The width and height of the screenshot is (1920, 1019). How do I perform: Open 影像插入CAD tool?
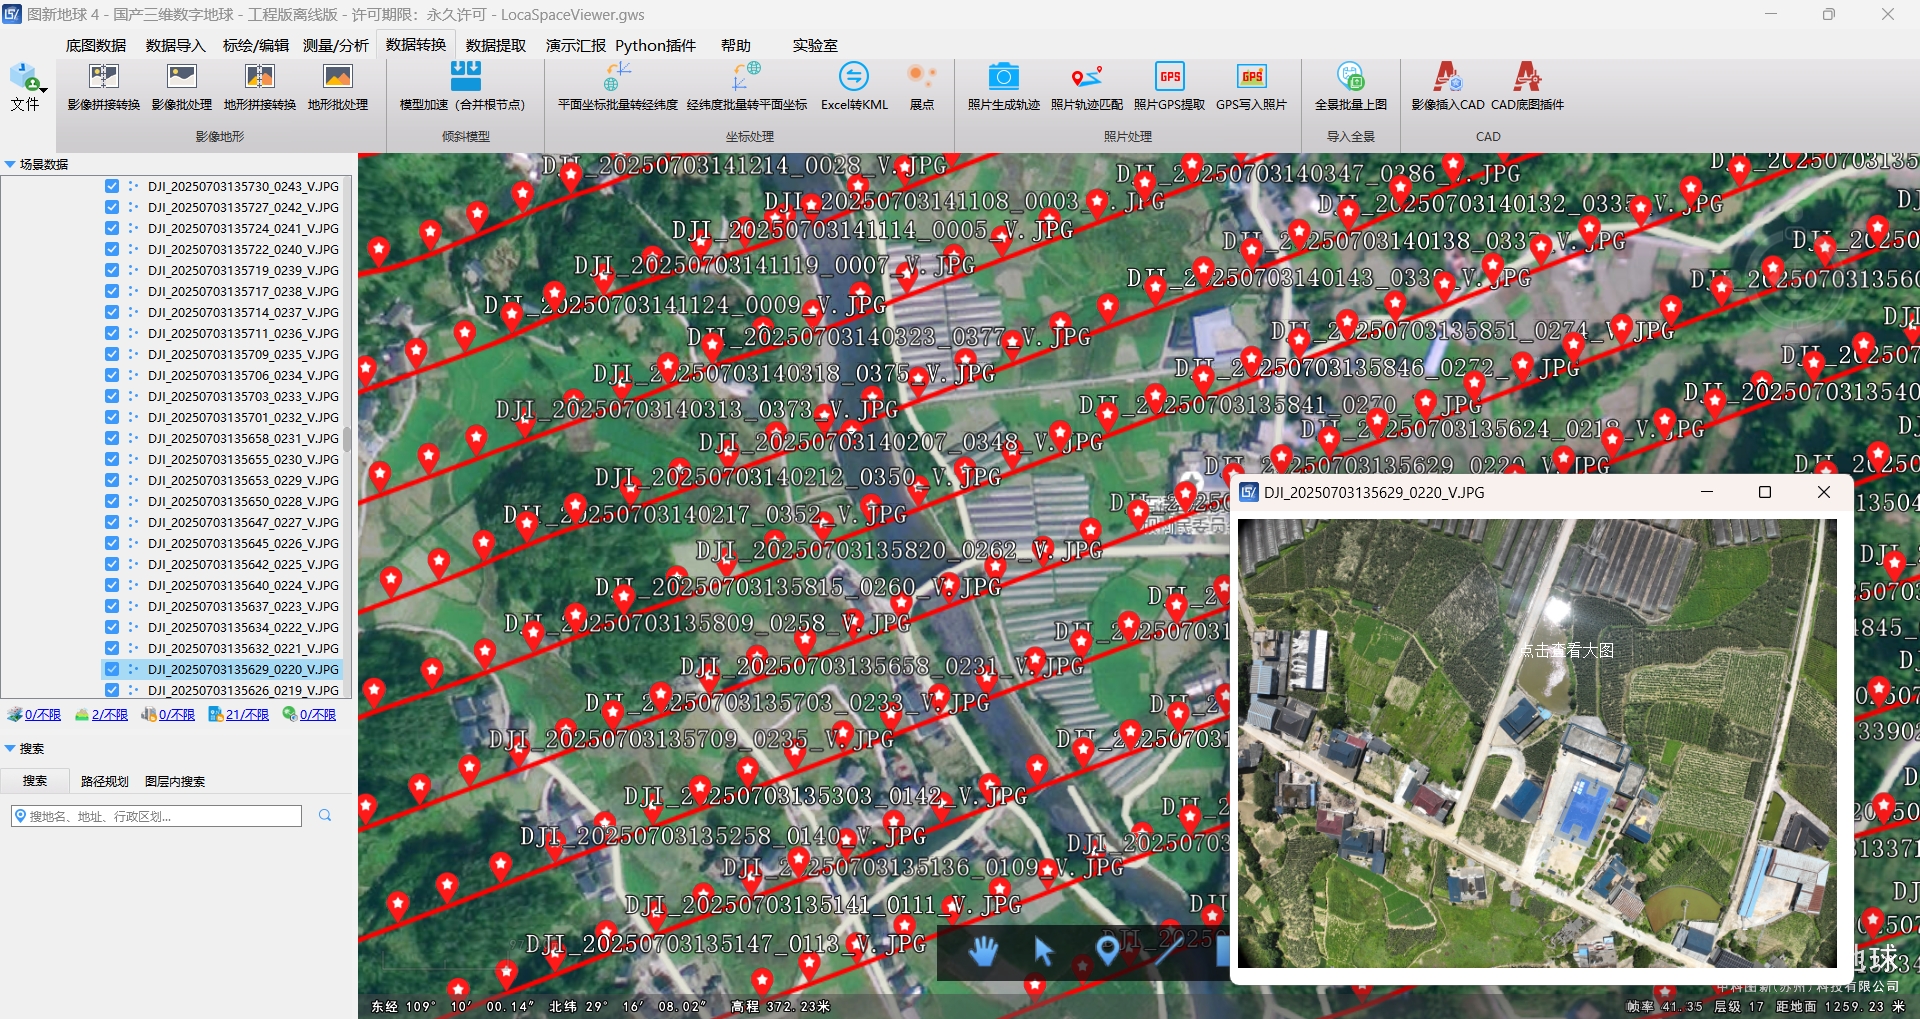tap(1448, 86)
